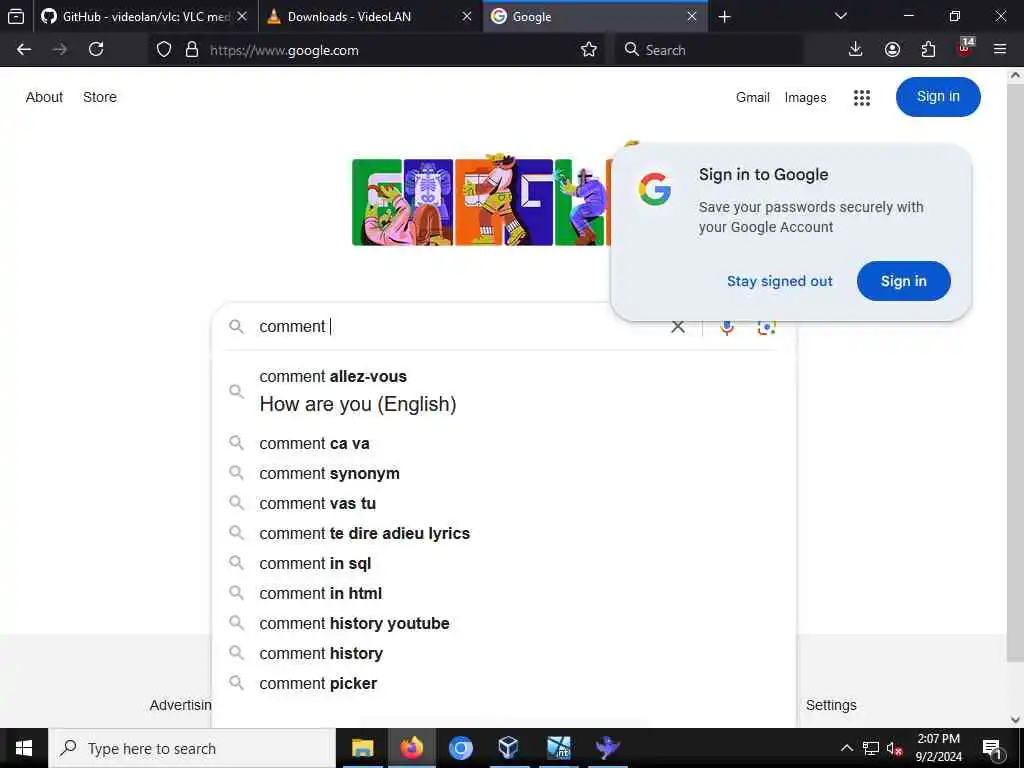Open the About link
The height and width of the screenshot is (768, 1024).
[x=44, y=97]
